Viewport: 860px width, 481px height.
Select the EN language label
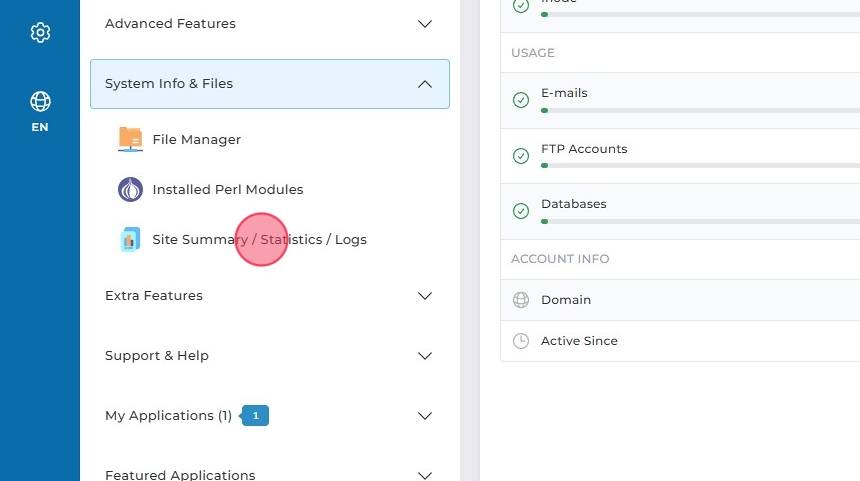[40, 127]
